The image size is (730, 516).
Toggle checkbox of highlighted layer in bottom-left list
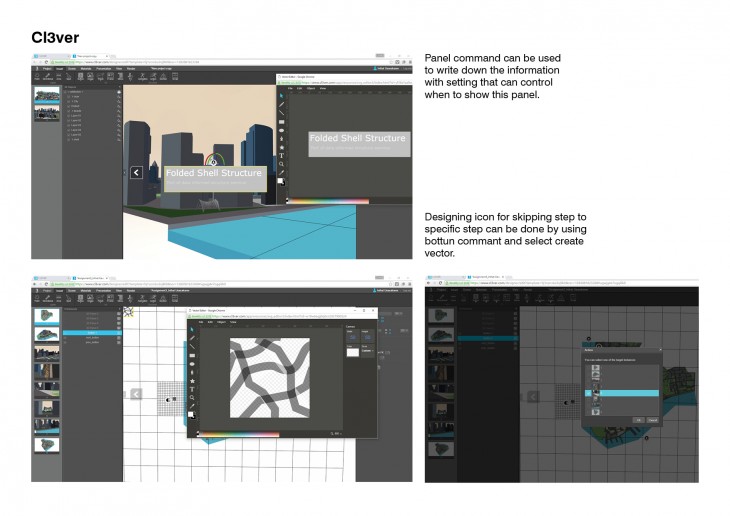118,332
